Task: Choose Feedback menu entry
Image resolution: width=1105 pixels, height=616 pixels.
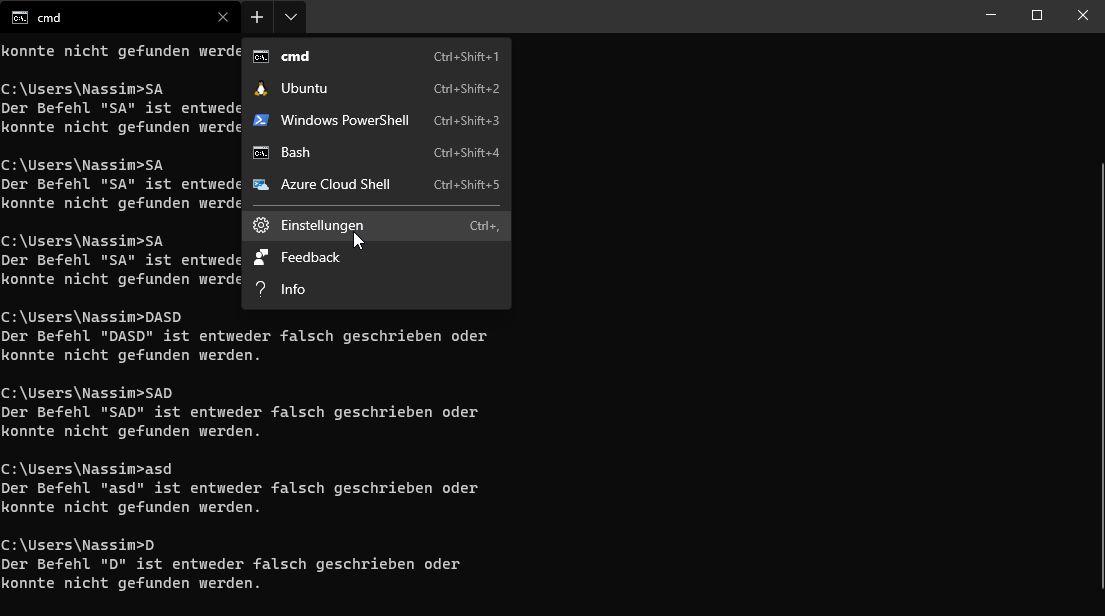Action: (x=376, y=257)
